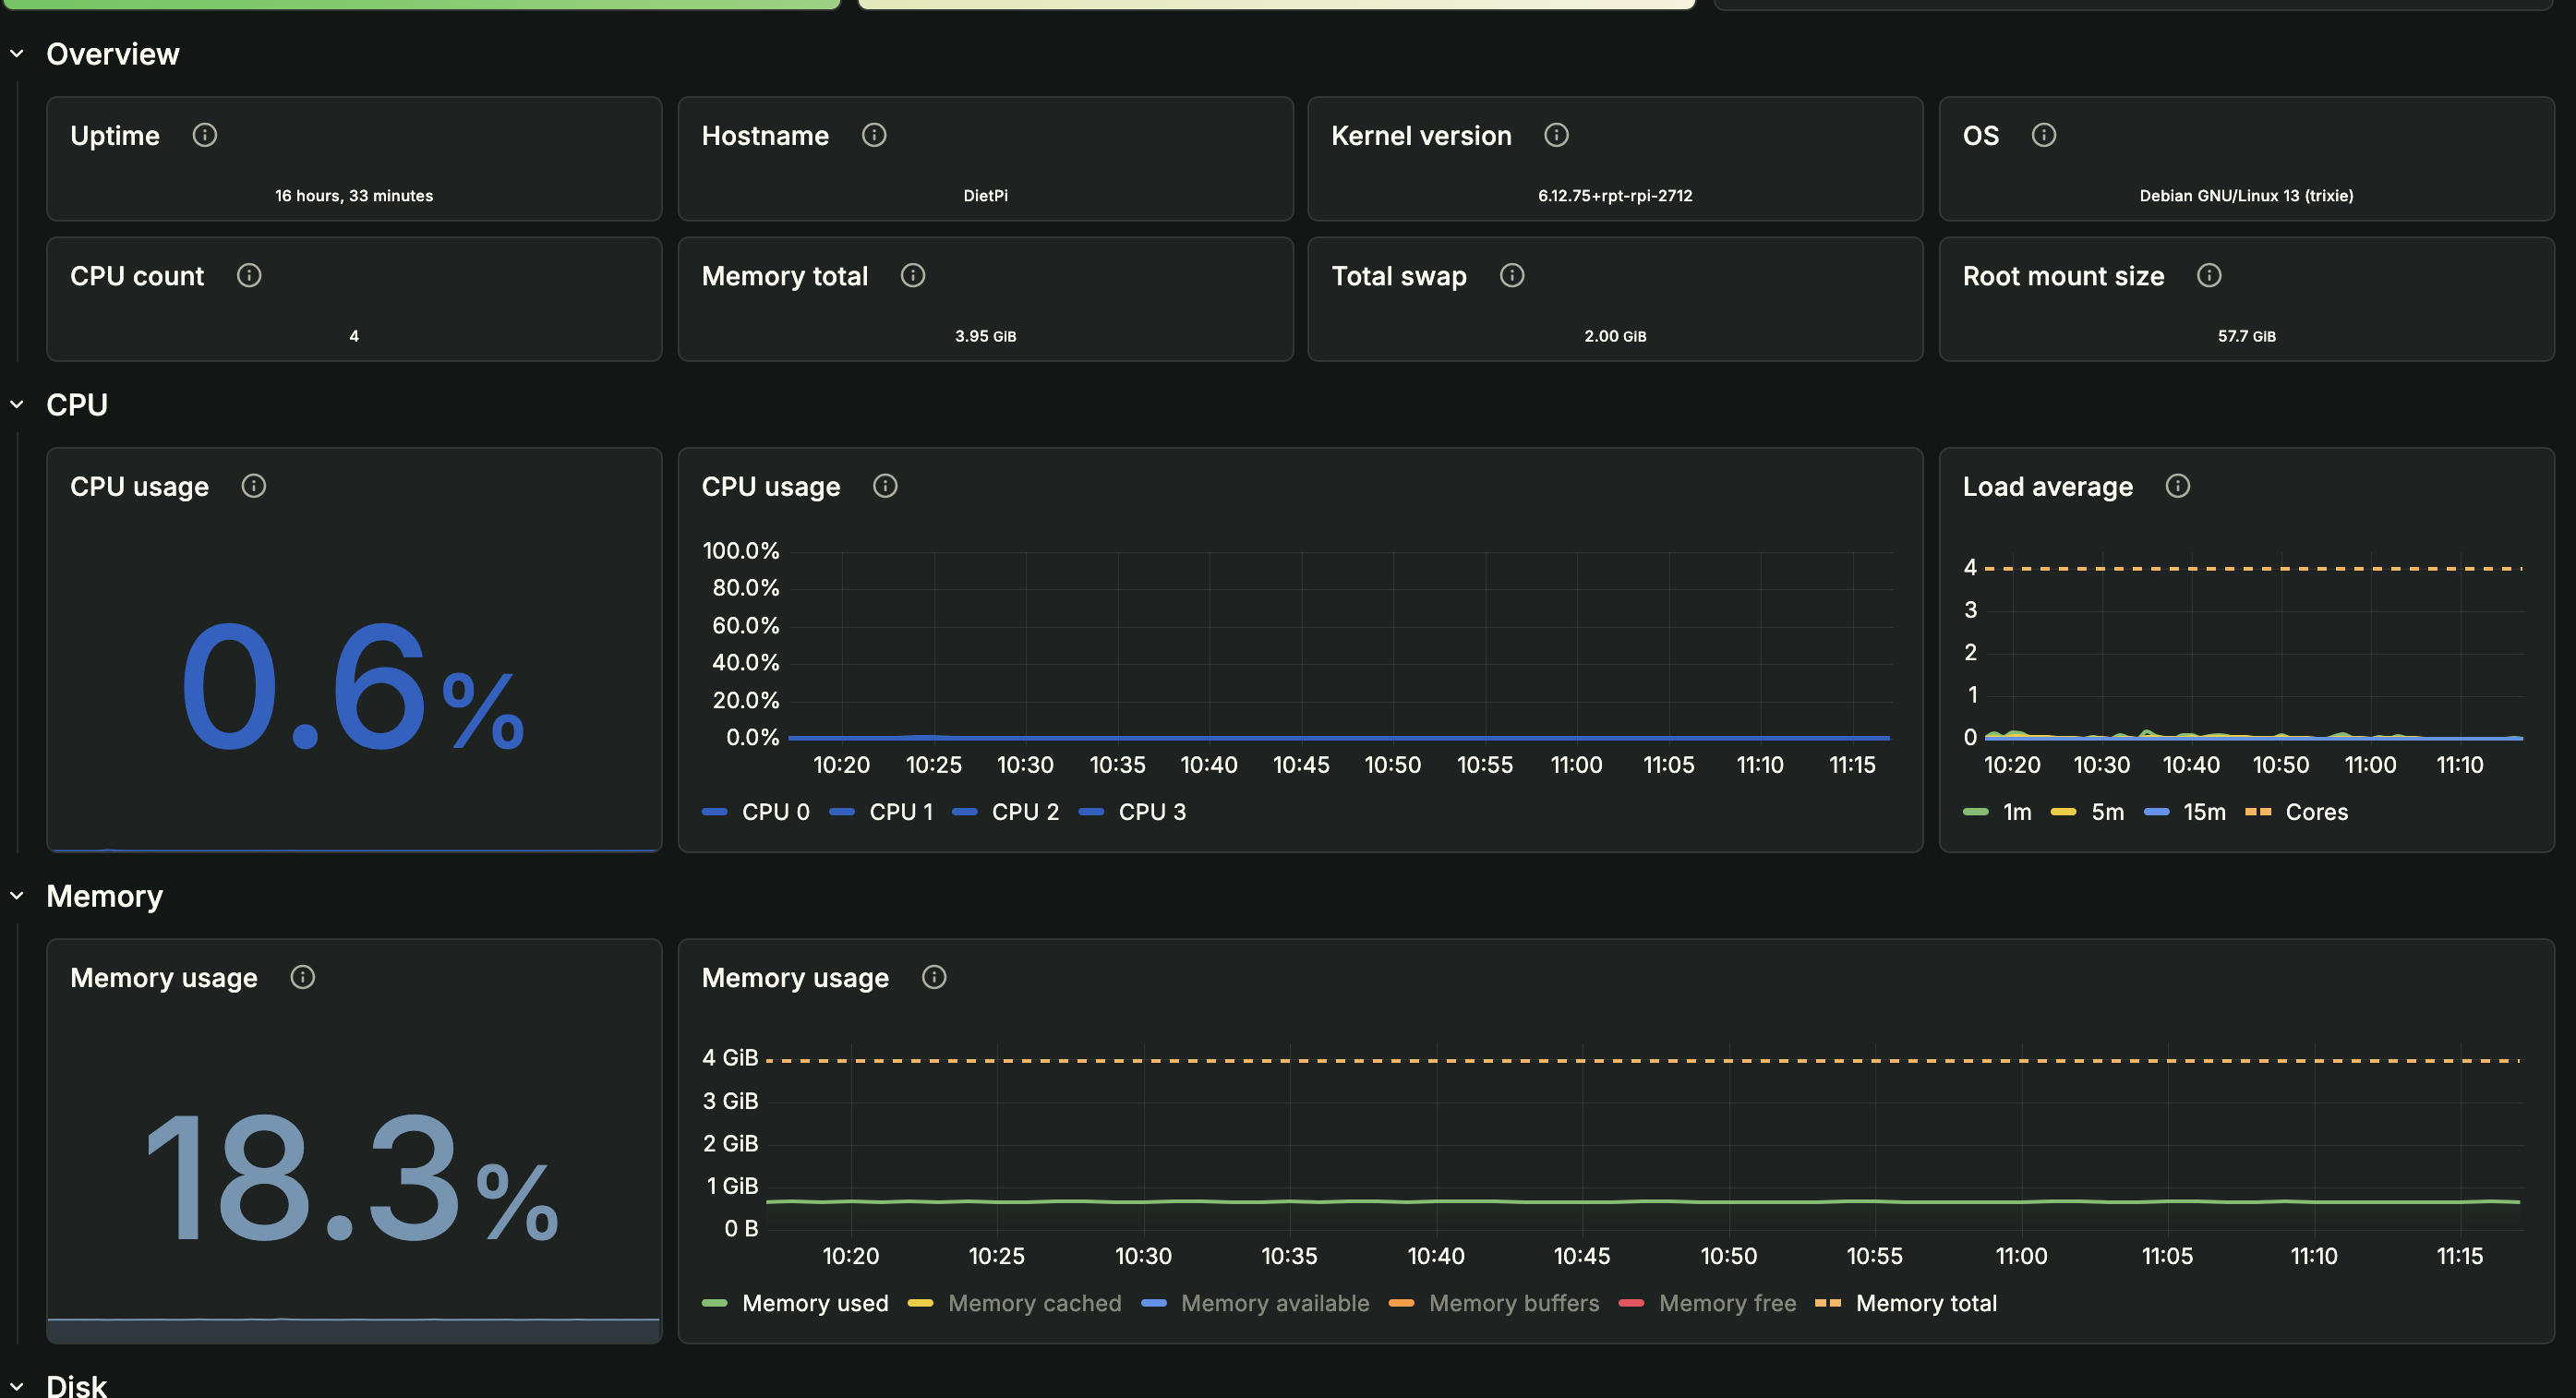The image size is (2576, 1398).
Task: Toggle the 1m load average series
Action: 2017,811
